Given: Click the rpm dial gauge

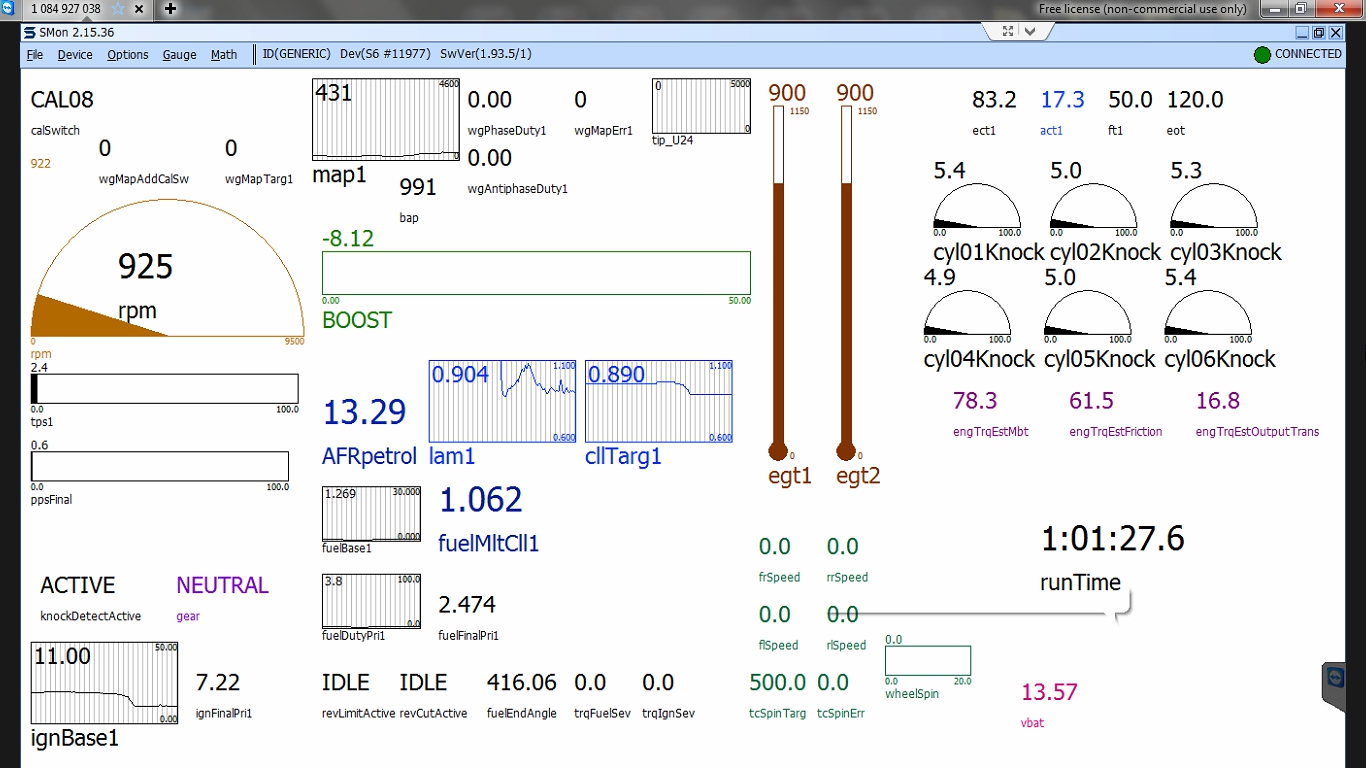Looking at the screenshot, I should click(x=168, y=275).
